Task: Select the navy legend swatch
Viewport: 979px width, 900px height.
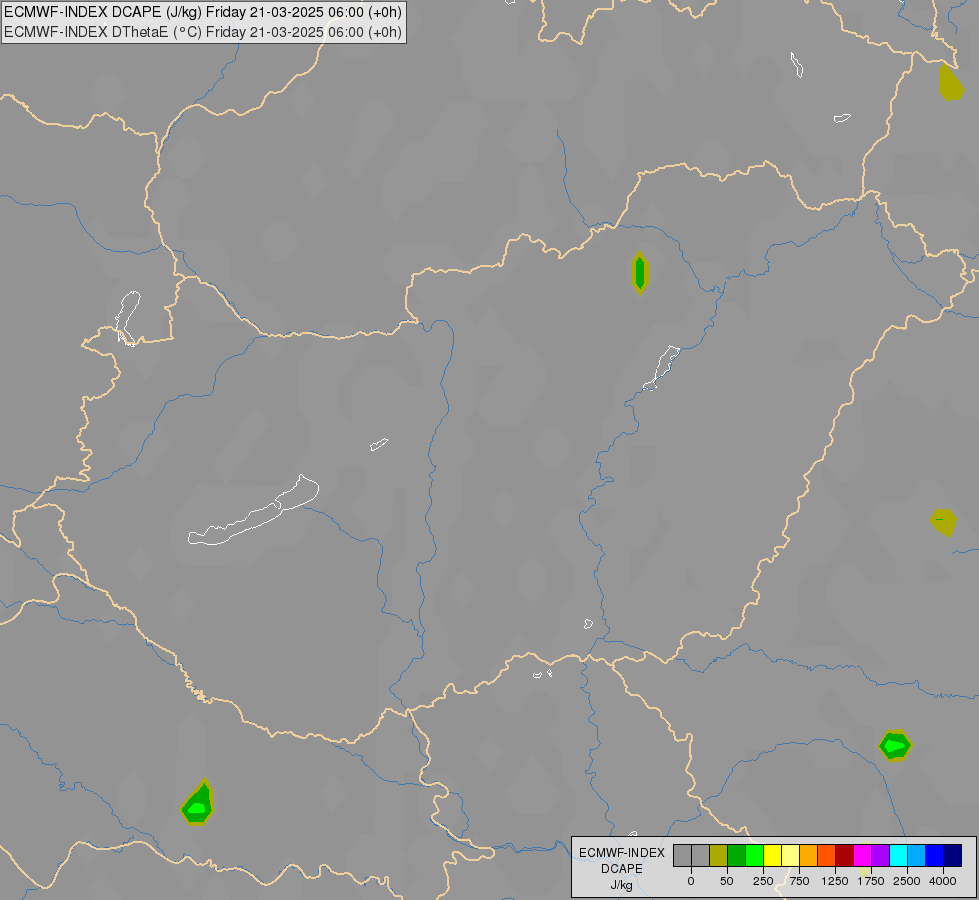Action: 953,856
